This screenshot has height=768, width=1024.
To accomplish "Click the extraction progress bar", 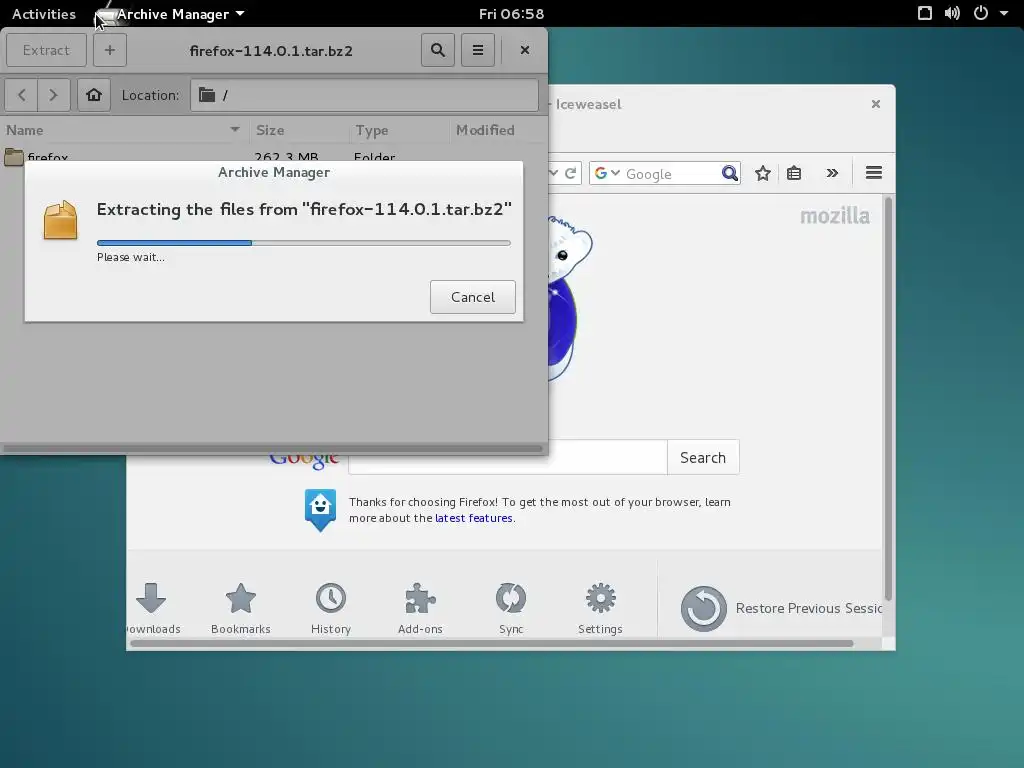I will coord(304,243).
